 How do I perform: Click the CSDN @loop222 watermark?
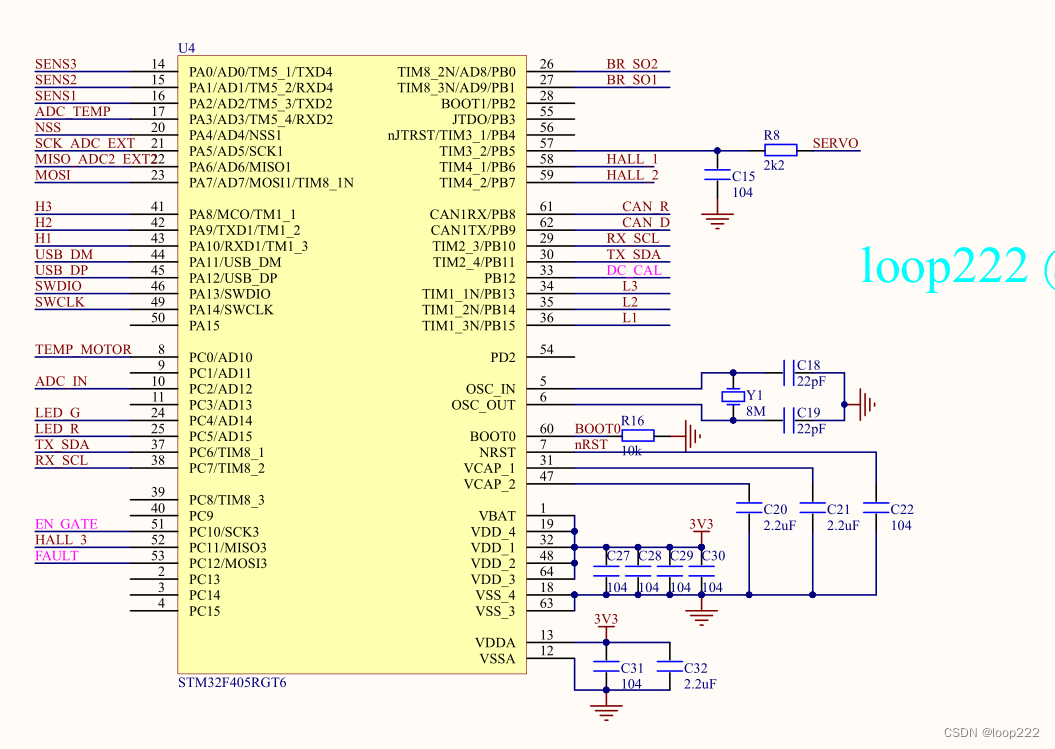990,733
